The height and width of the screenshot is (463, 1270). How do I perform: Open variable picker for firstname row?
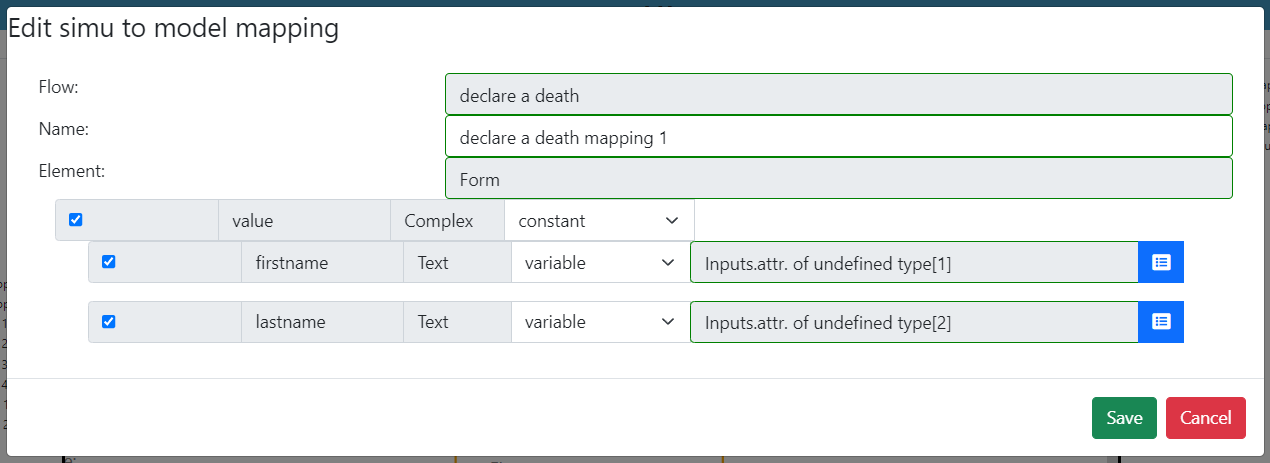[x=1161, y=262]
